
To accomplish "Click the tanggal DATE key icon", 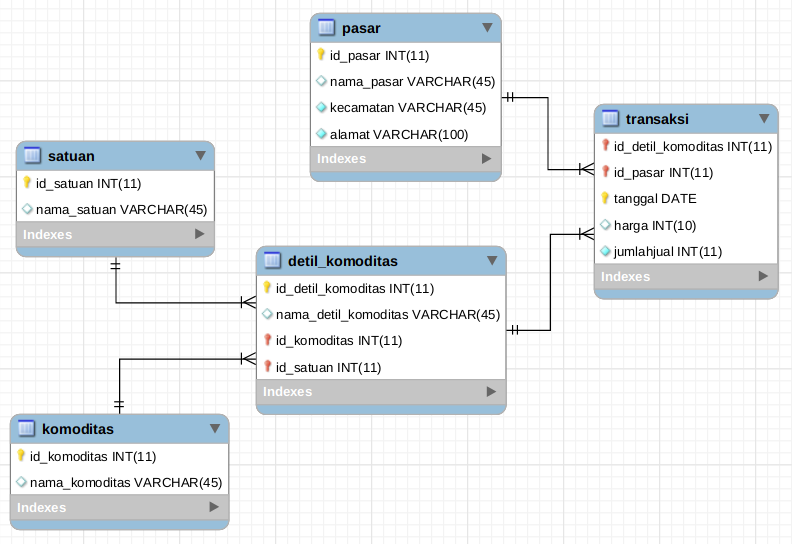I will click(x=605, y=198).
